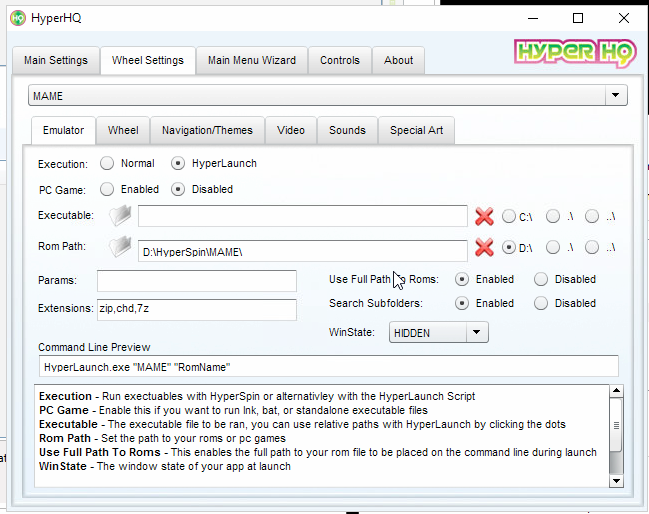The image size is (649, 514).
Task: Select HyperLaunch execution mode
Action: tap(178, 163)
